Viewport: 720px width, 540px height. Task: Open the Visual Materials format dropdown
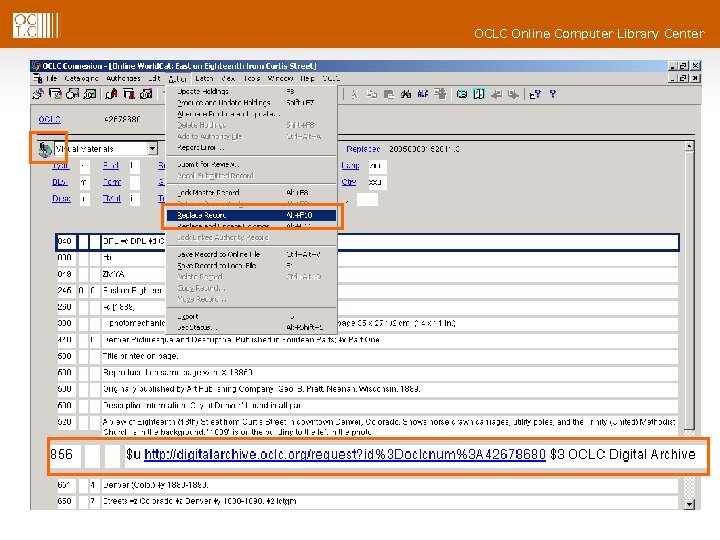(152, 148)
